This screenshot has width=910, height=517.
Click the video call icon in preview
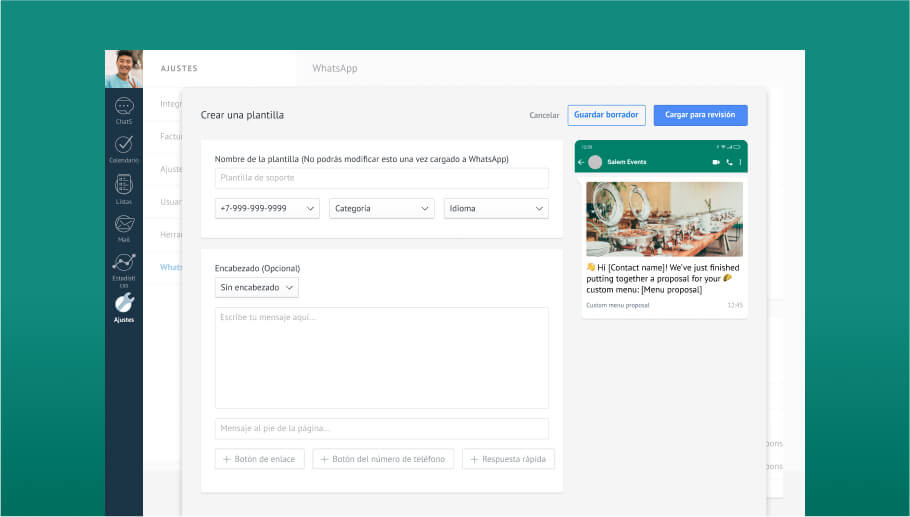716,162
